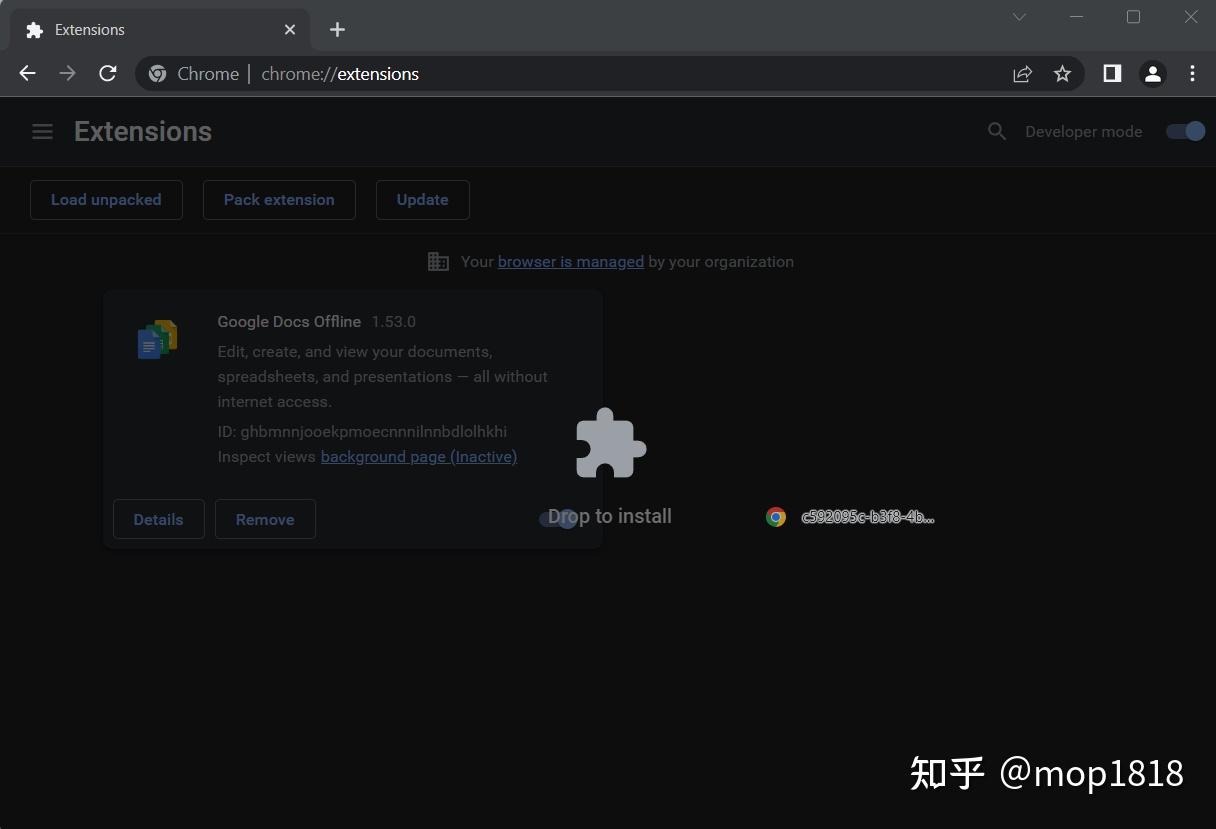Open the Extensions page hamburger menu

(x=42, y=131)
